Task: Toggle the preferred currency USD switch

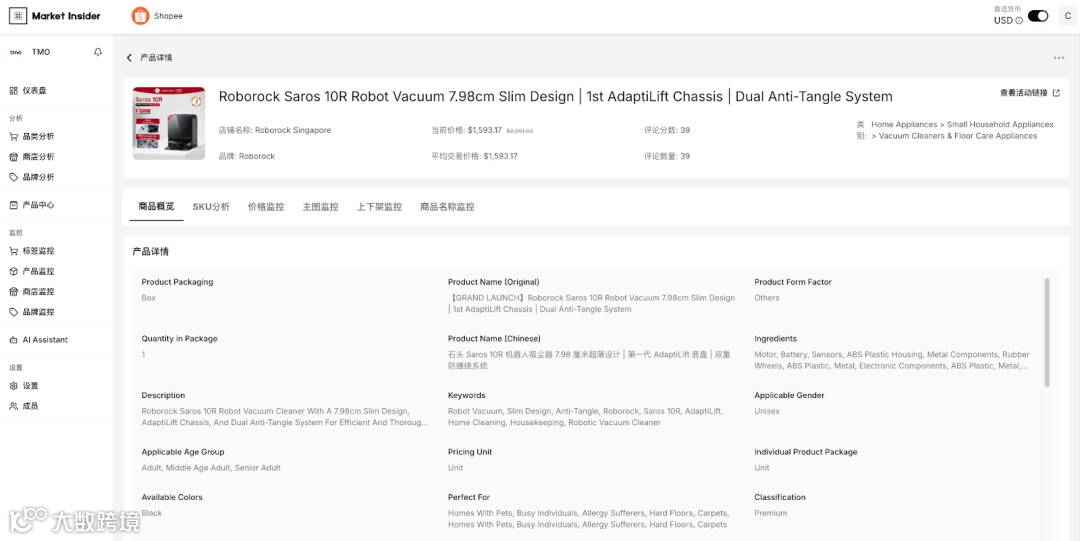Action: click(1038, 16)
